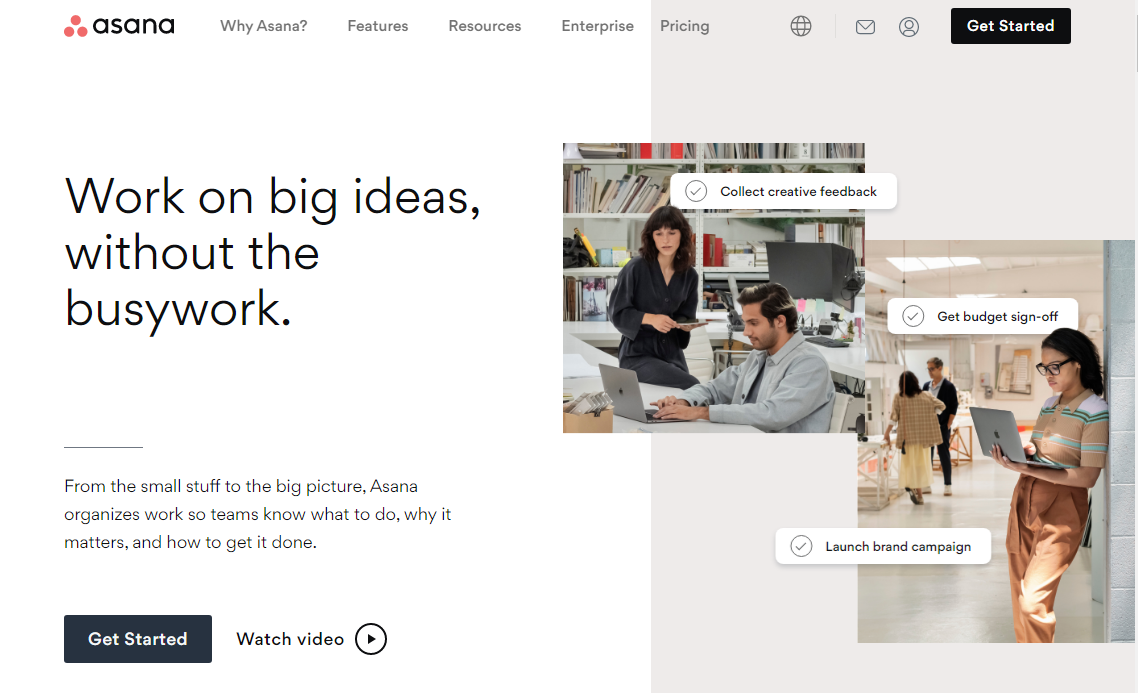Viewport: 1138px width, 693px height.
Task: Click the Collect creative feedback task text
Action: point(798,192)
